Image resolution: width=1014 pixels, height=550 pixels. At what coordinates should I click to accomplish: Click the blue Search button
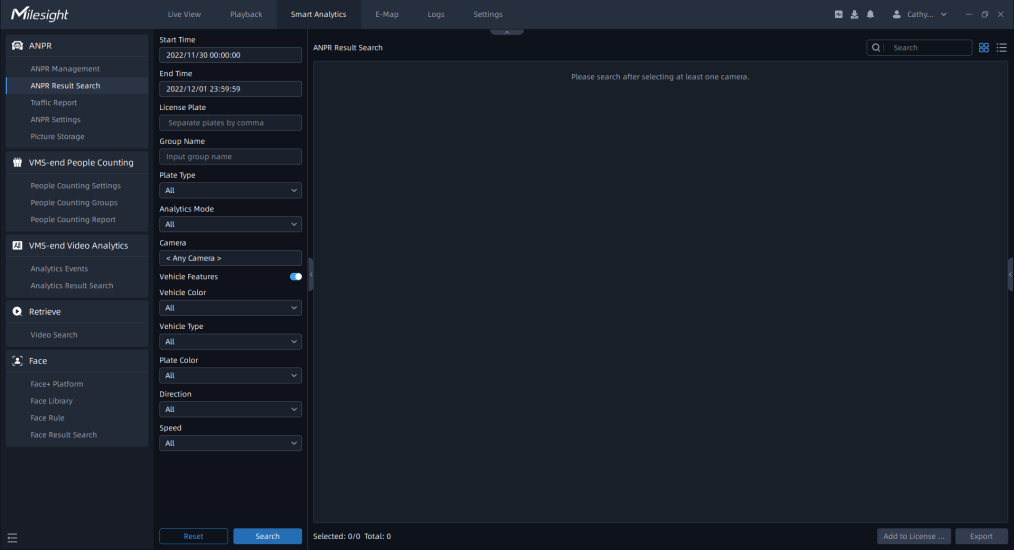pyautogui.click(x=268, y=536)
